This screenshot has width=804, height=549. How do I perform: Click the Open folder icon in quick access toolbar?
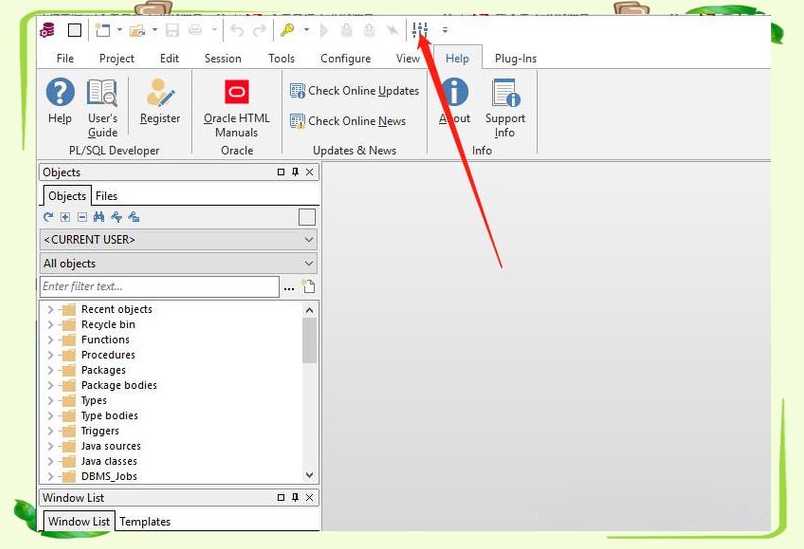[x=137, y=31]
